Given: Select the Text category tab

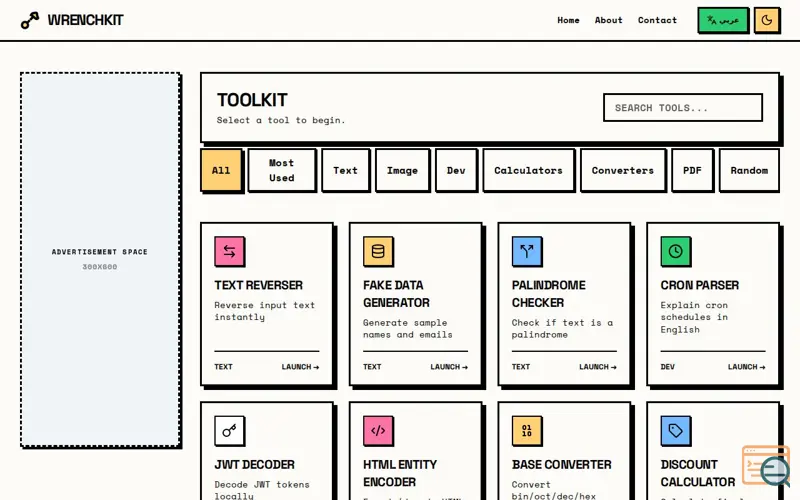Looking at the screenshot, I should point(345,170).
